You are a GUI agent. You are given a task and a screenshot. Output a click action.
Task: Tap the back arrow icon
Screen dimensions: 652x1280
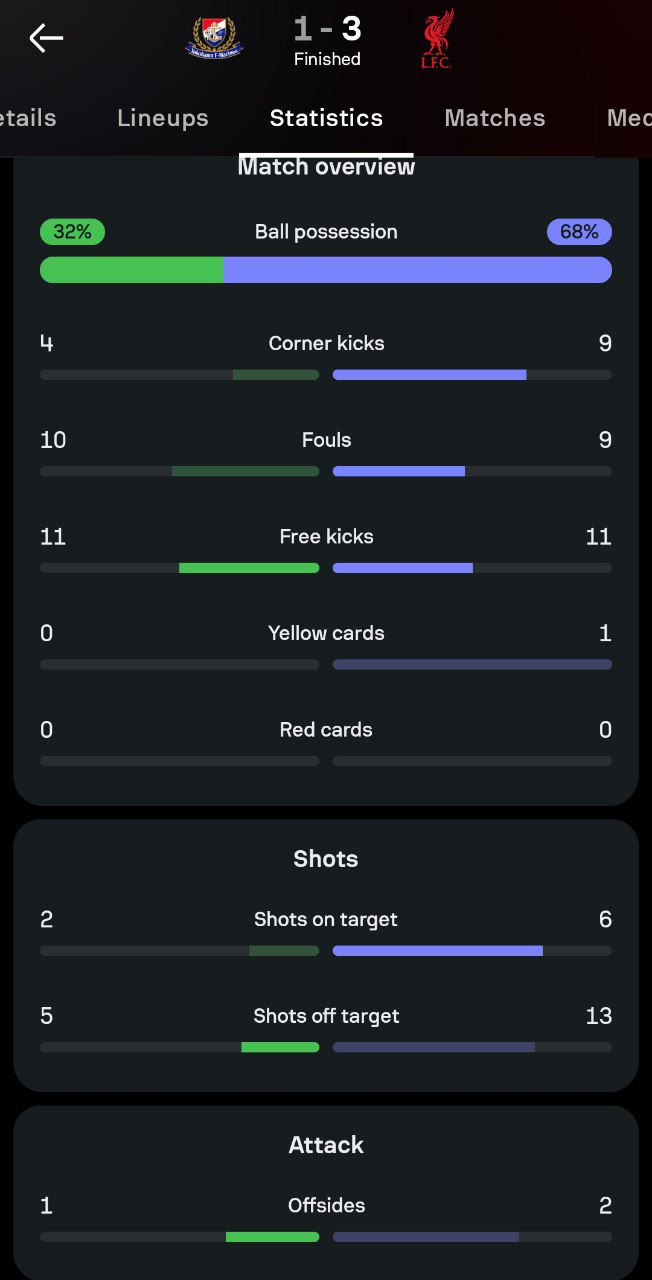tap(46, 38)
